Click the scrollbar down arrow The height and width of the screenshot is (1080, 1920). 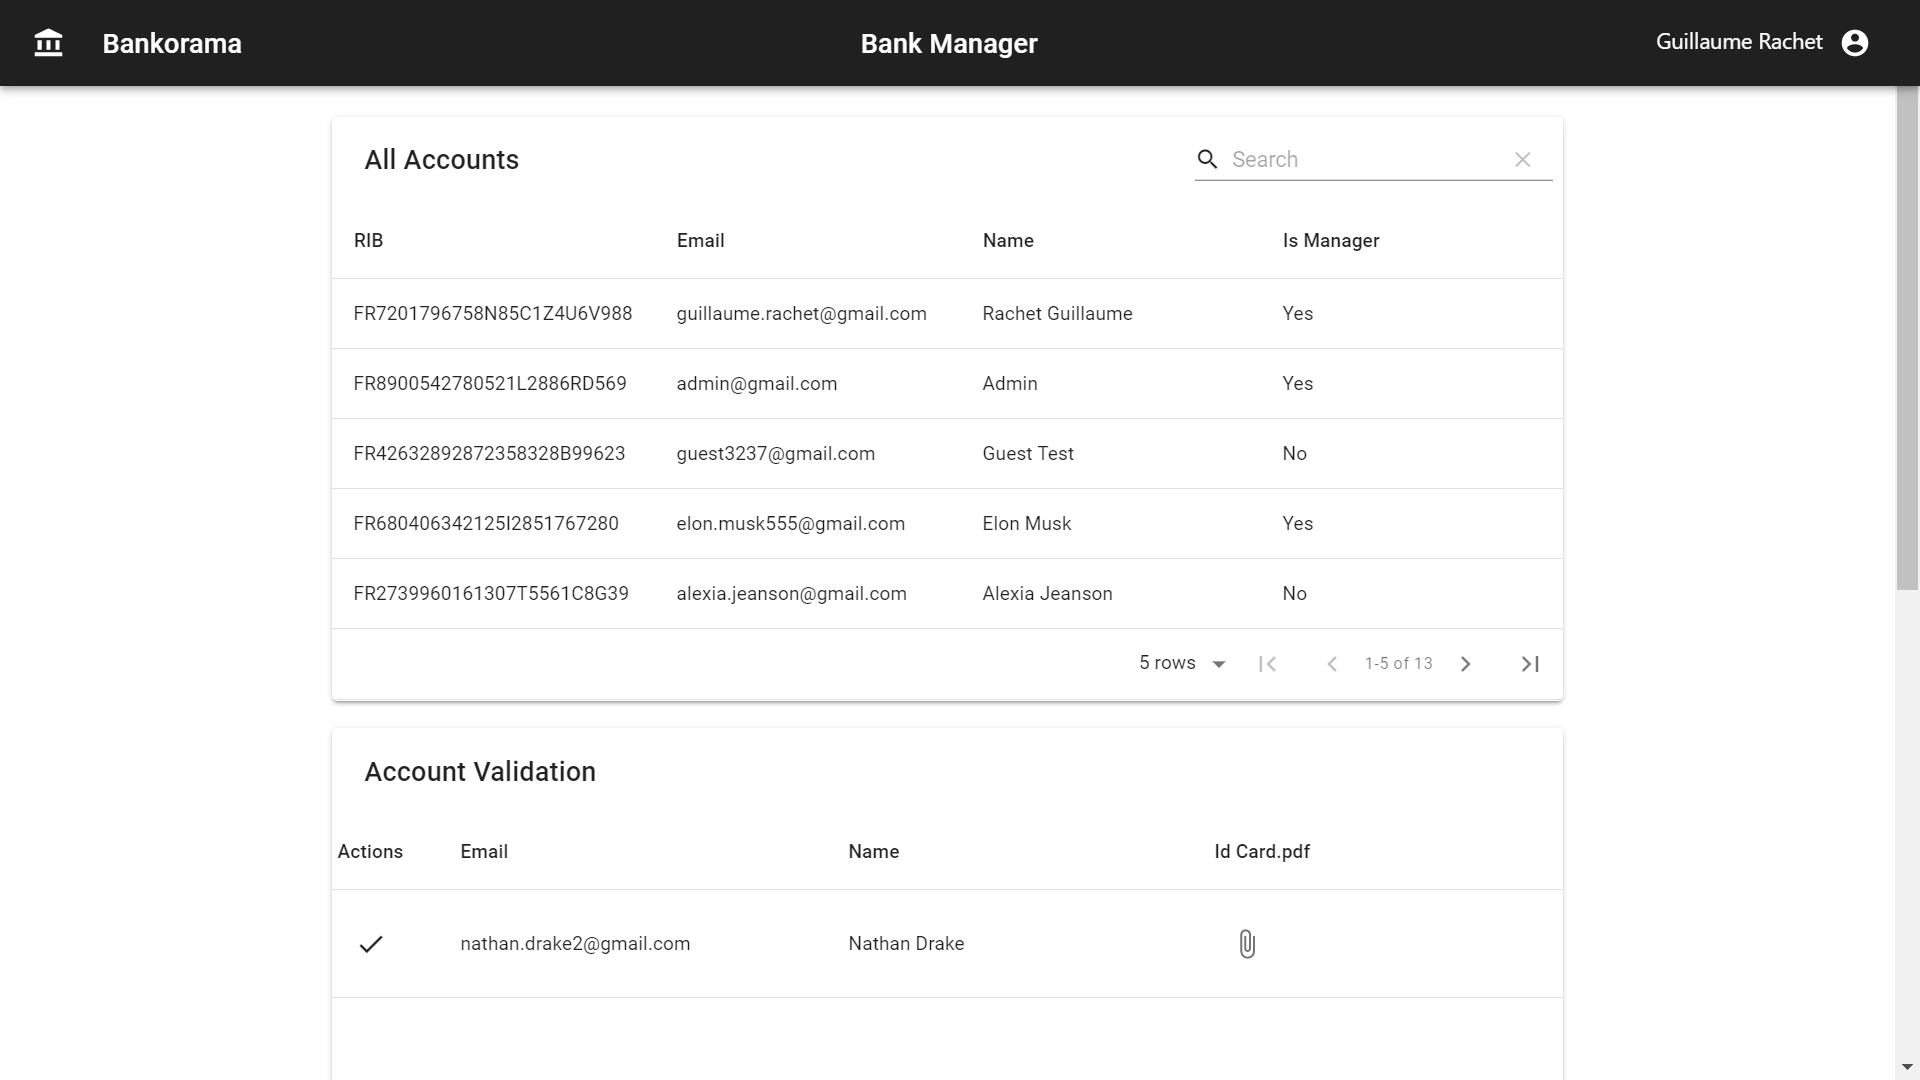tap(1907, 1067)
